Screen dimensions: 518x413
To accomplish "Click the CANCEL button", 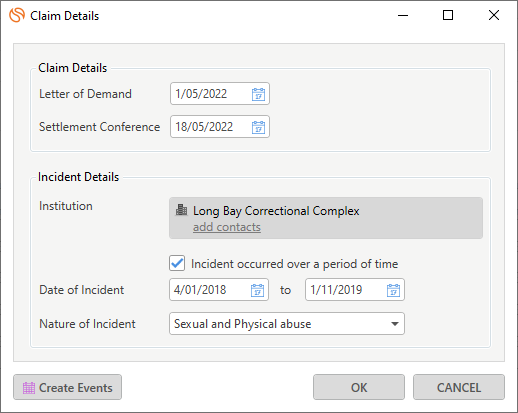I will 459,387.
